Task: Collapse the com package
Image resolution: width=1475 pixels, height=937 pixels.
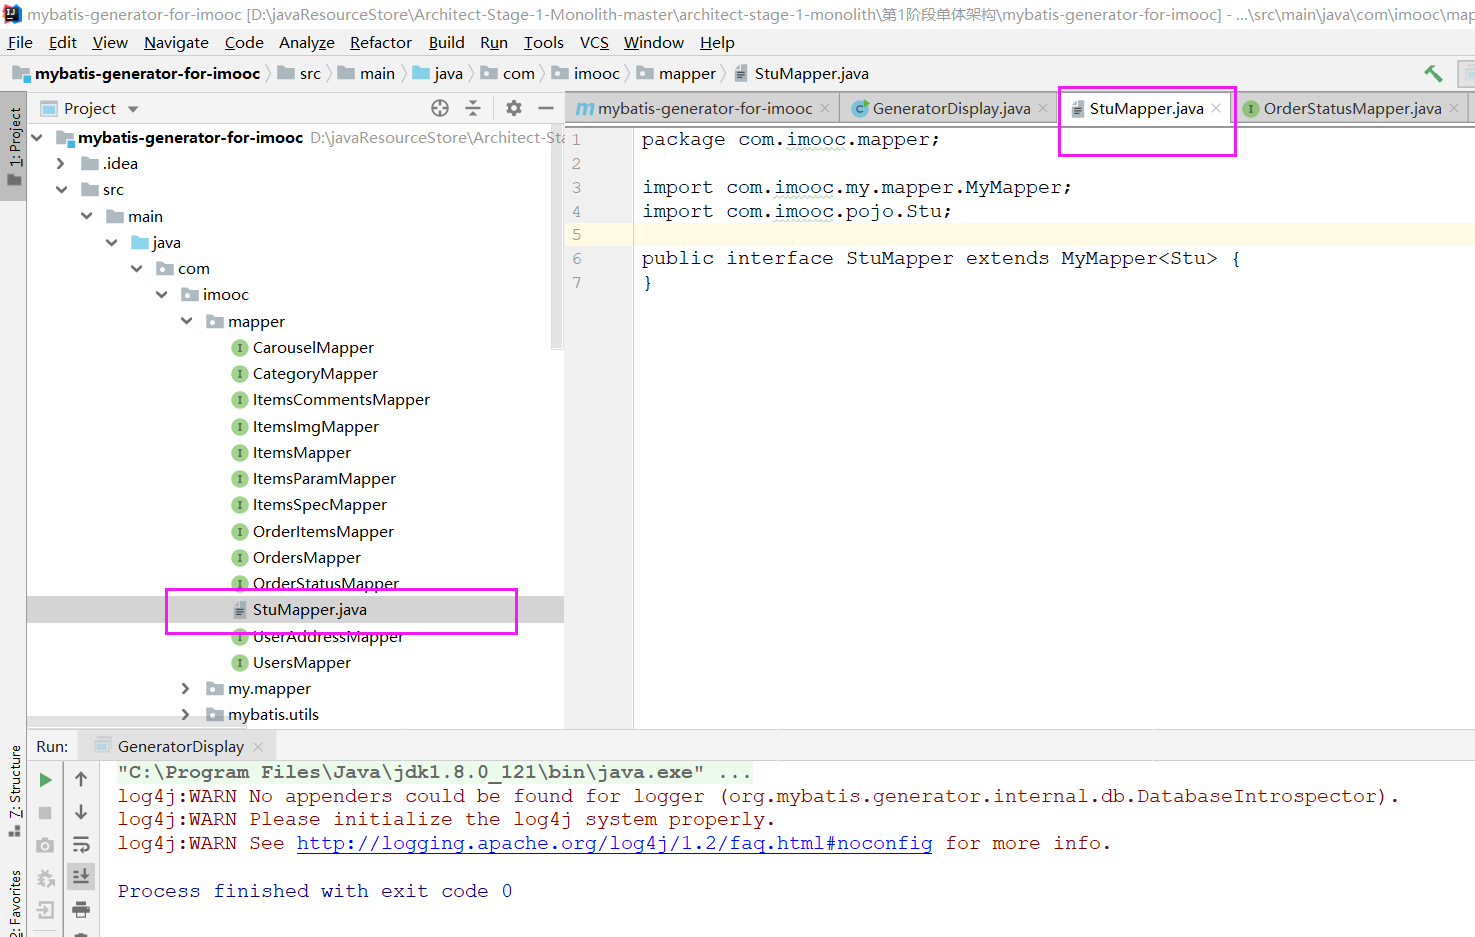Action: click(136, 268)
